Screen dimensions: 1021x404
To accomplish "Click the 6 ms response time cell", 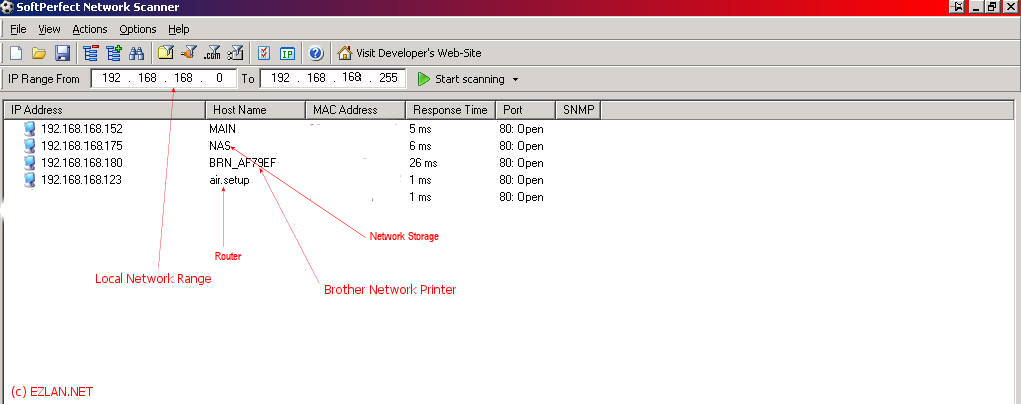I will [x=420, y=146].
